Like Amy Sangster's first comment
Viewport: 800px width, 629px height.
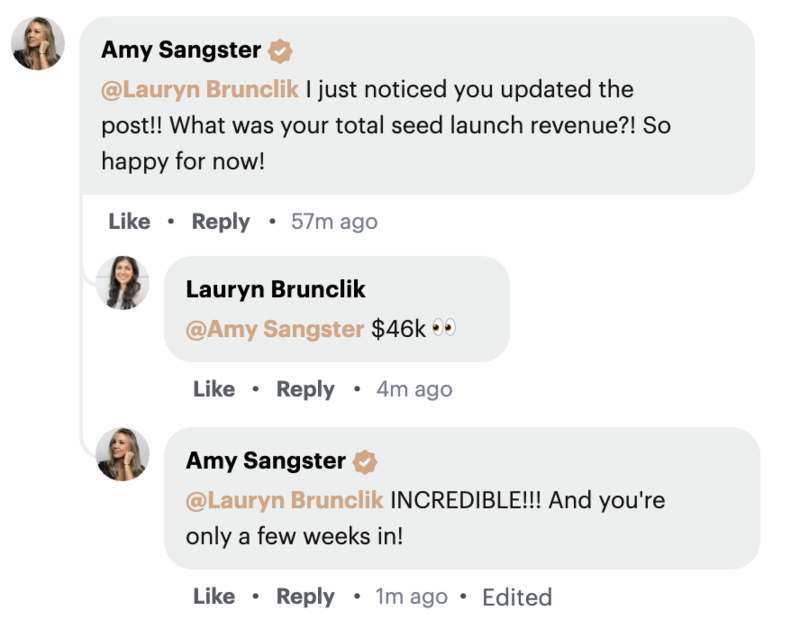tap(130, 221)
